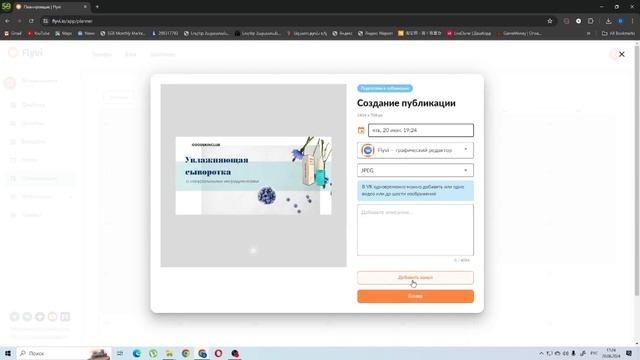Show hidden system tray icons
Viewport: 640px width, 360px height.
click(x=541, y=353)
